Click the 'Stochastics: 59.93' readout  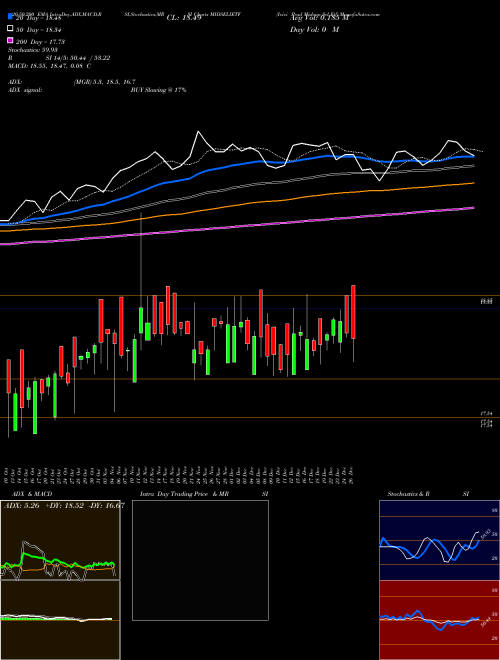point(33,50)
